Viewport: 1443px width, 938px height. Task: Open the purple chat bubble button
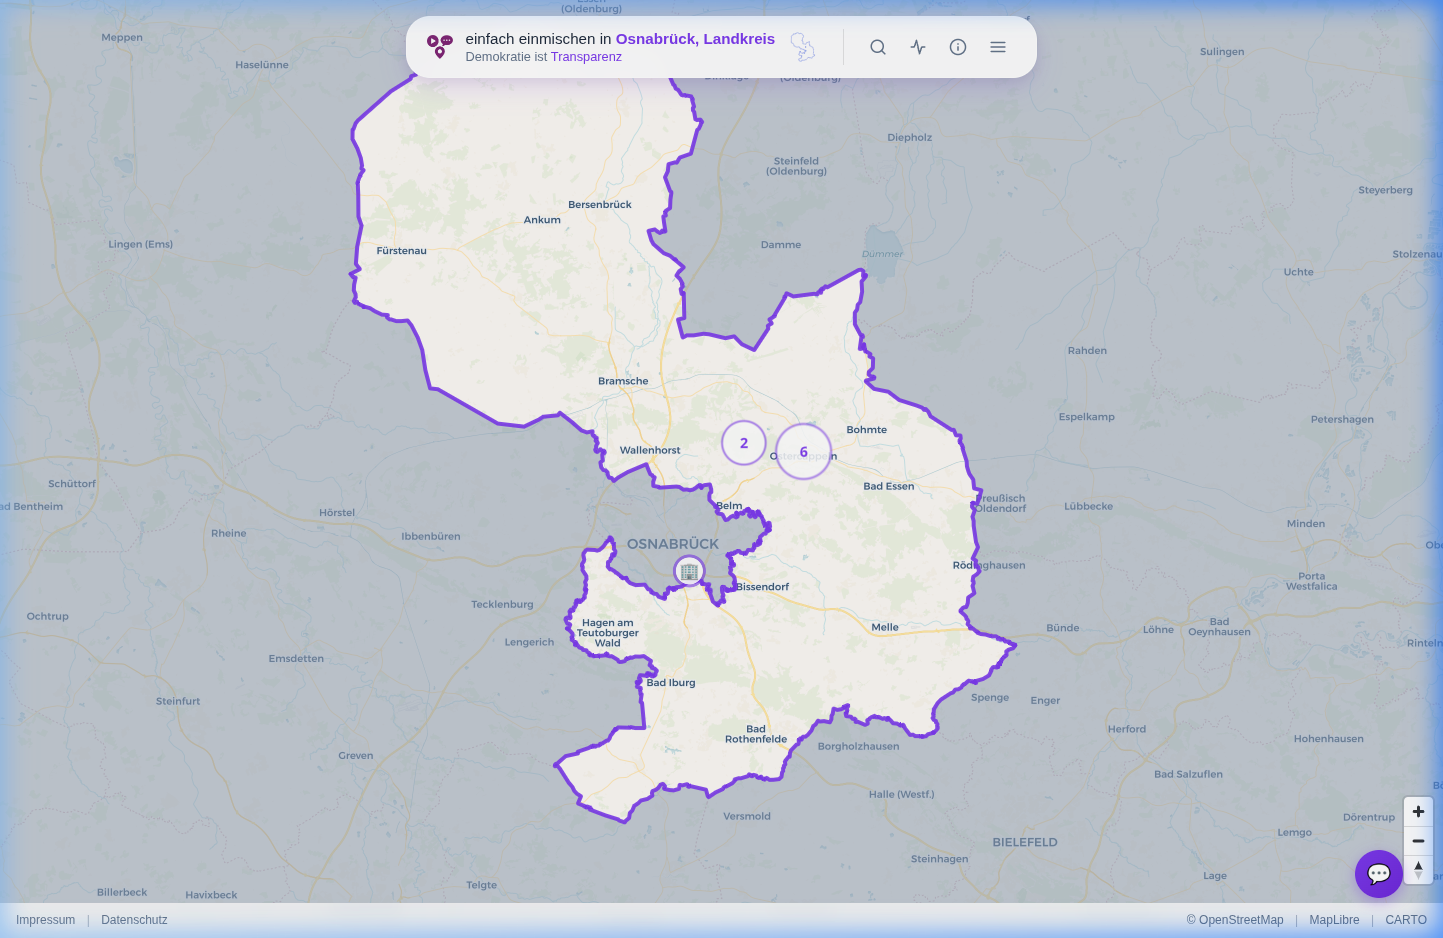[x=1379, y=874]
